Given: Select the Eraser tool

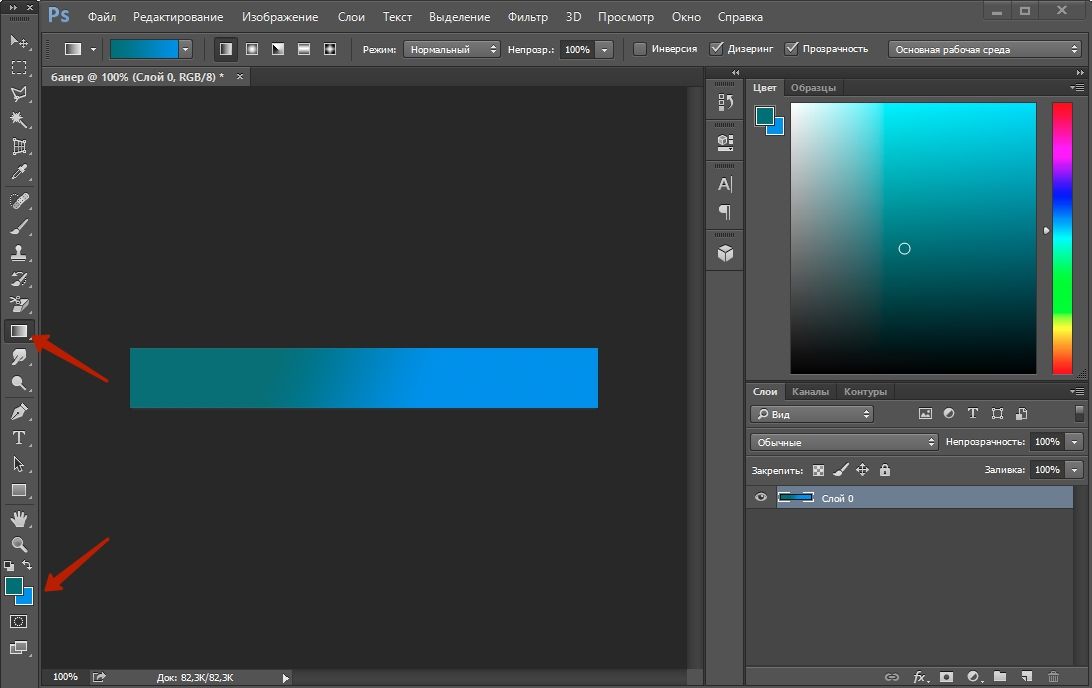Looking at the screenshot, I should [x=19, y=305].
